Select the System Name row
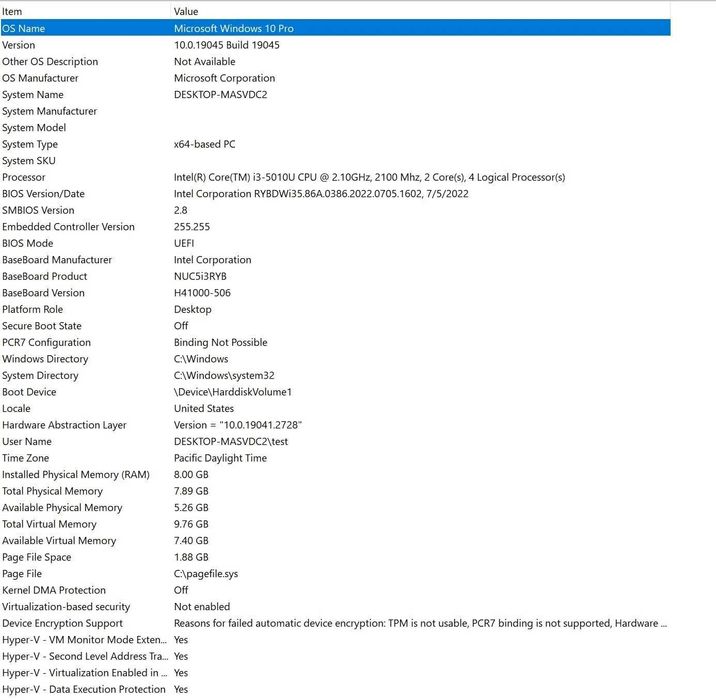This screenshot has width=716, height=700. click(336, 95)
